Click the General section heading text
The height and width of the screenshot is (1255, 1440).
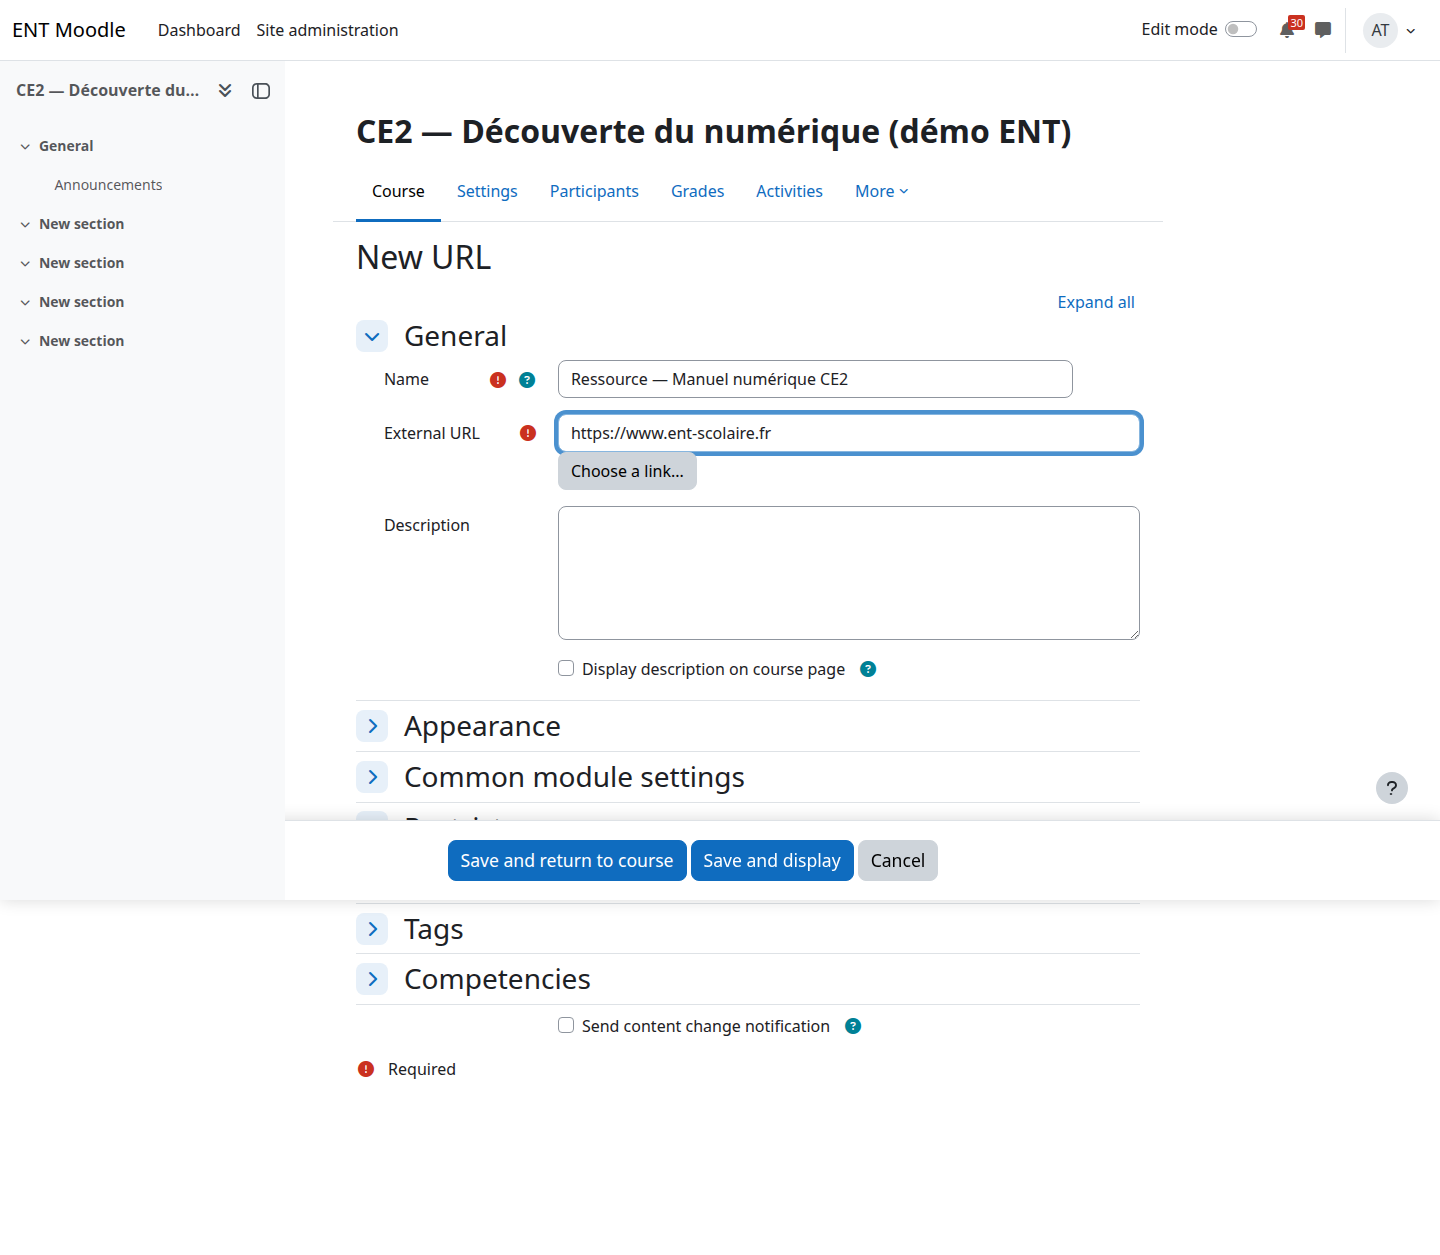pos(455,336)
